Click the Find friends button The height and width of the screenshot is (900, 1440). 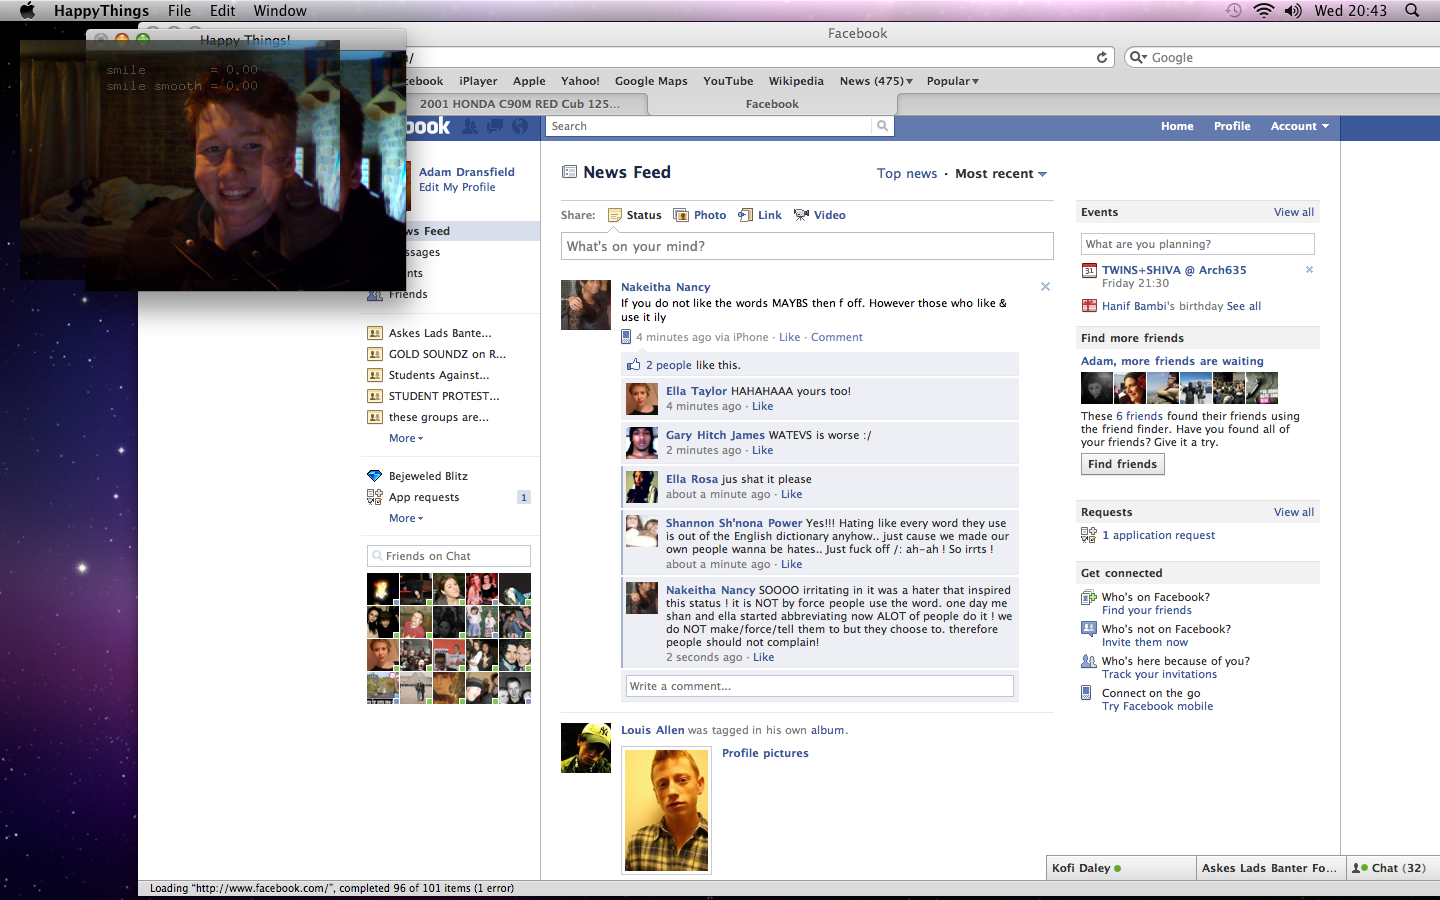click(x=1122, y=464)
